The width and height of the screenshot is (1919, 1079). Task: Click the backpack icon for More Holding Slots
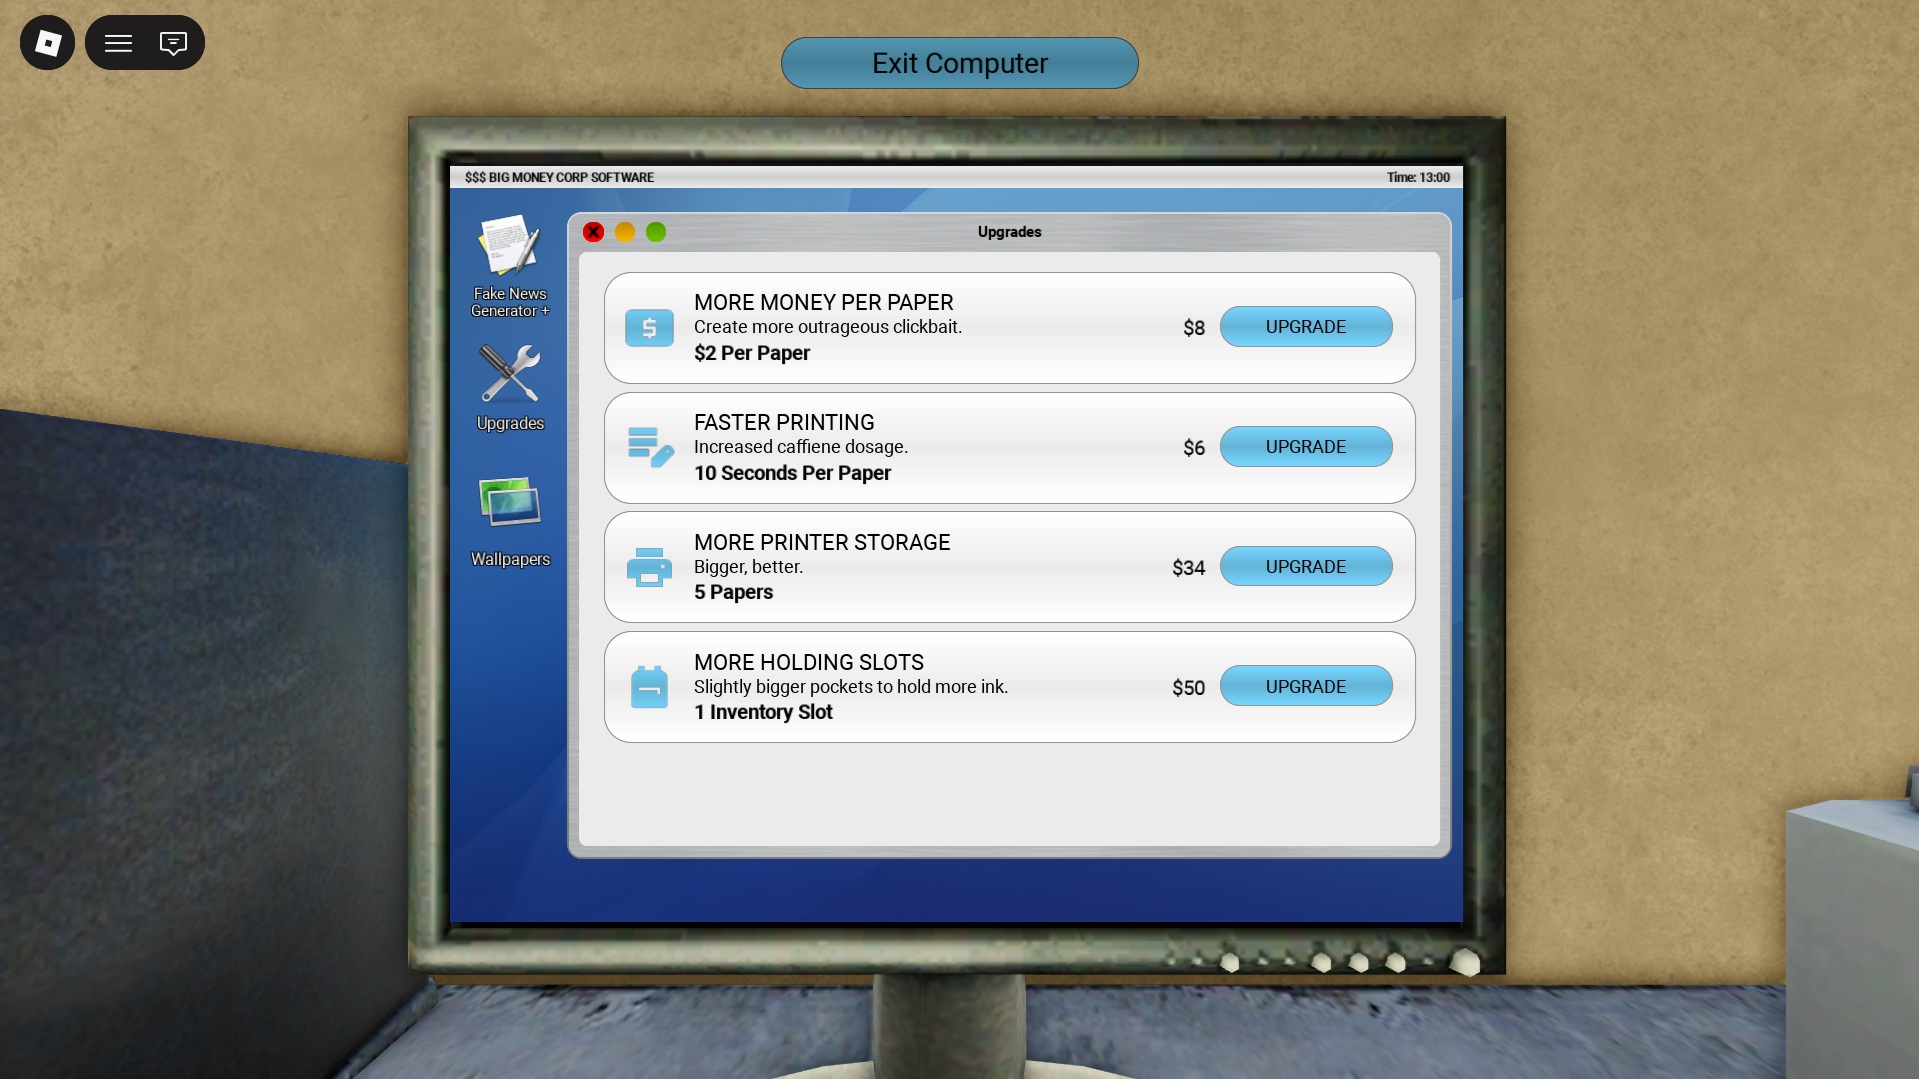click(649, 687)
